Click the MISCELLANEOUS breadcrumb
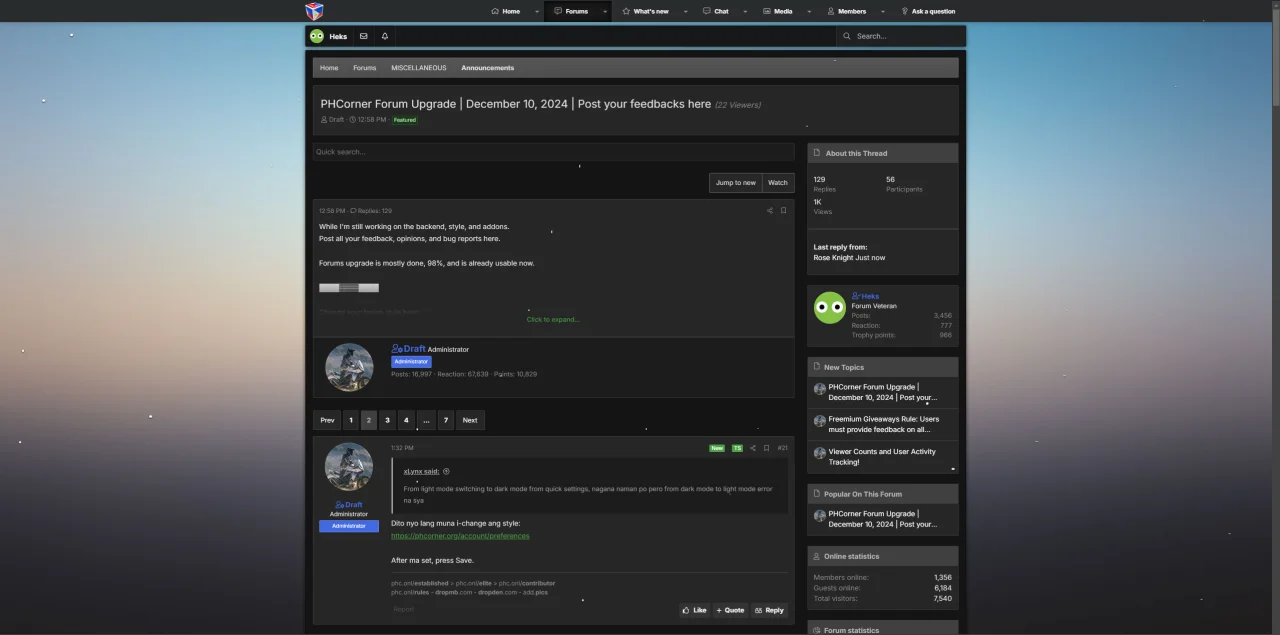 pyautogui.click(x=419, y=68)
